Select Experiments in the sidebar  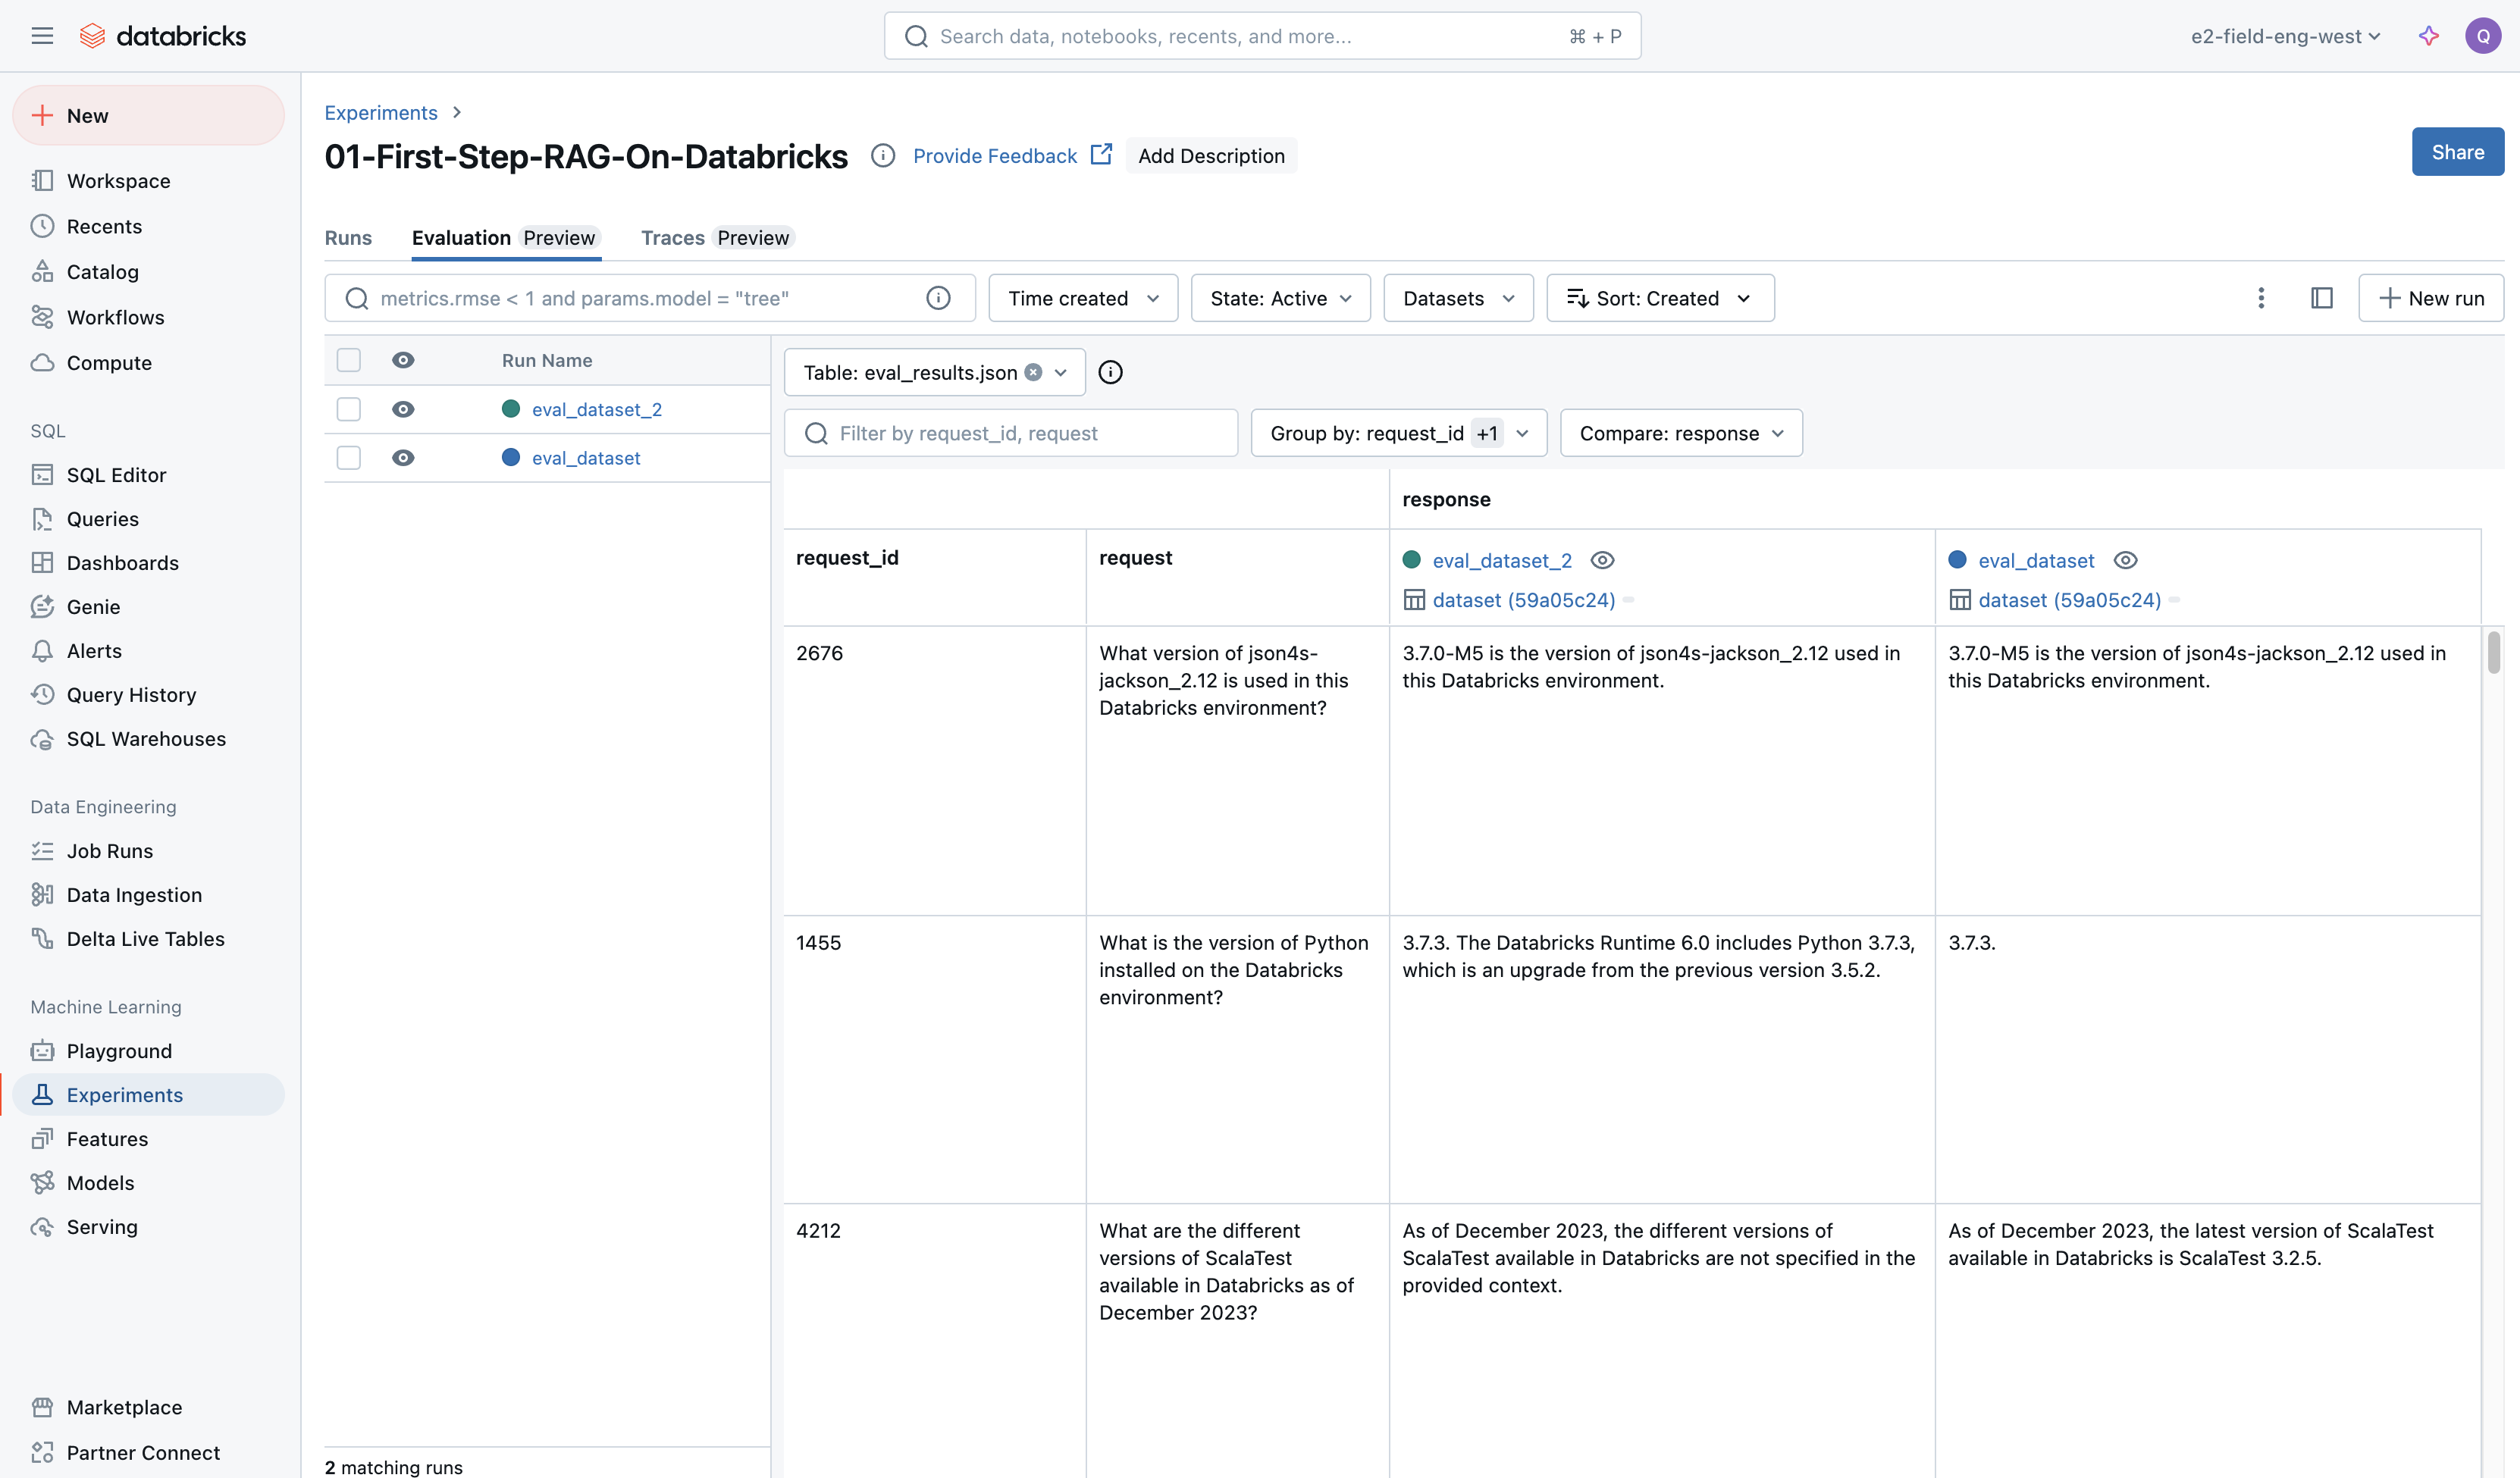click(x=148, y=1095)
